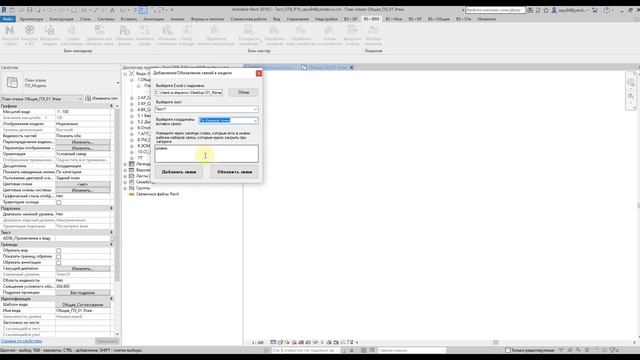
Task: Click the help question mark icon
Action: coord(607,10)
